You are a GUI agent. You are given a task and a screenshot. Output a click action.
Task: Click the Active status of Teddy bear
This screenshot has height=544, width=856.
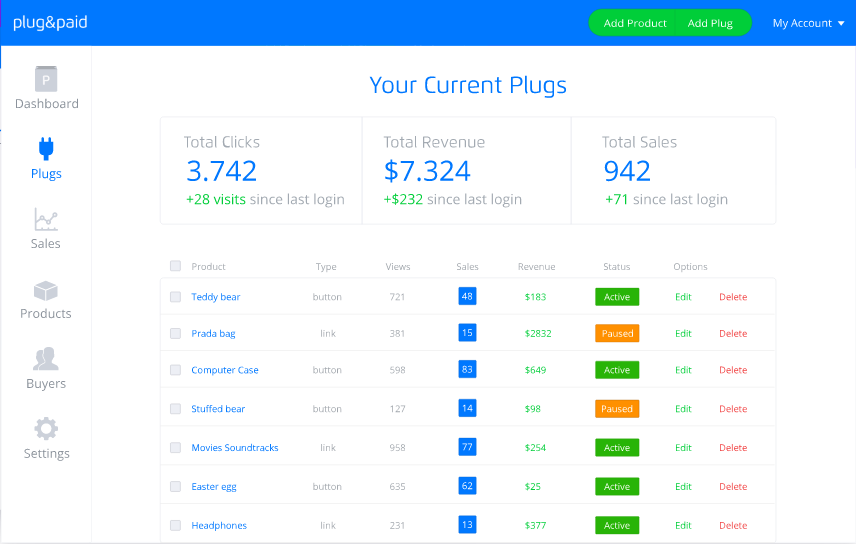point(617,297)
